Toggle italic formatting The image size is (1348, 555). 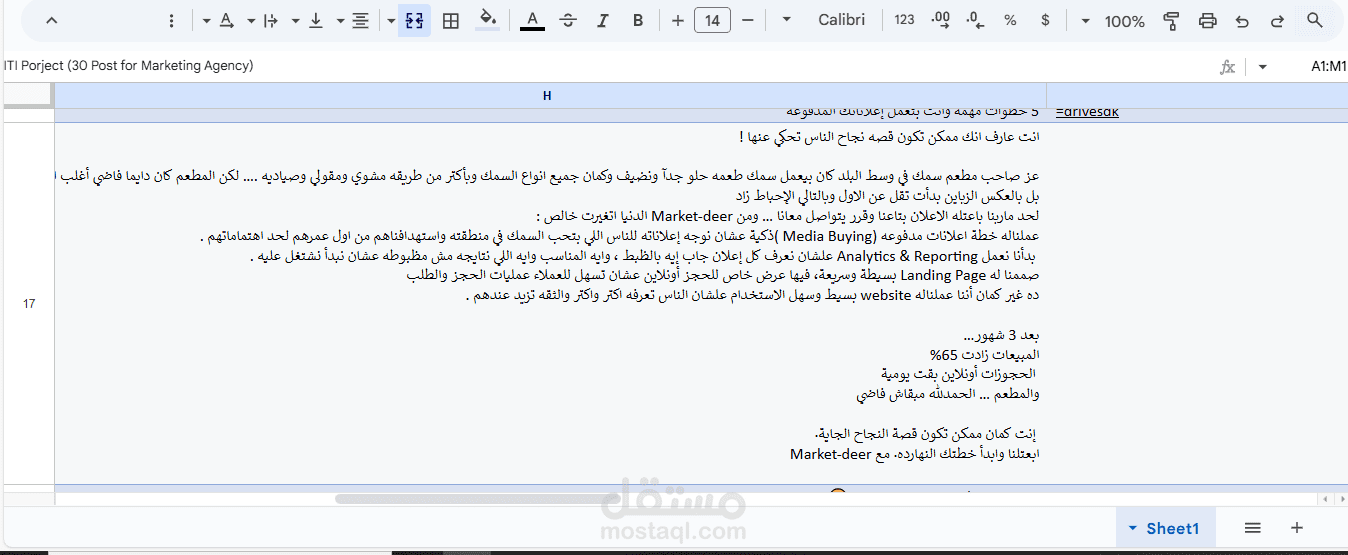click(603, 21)
